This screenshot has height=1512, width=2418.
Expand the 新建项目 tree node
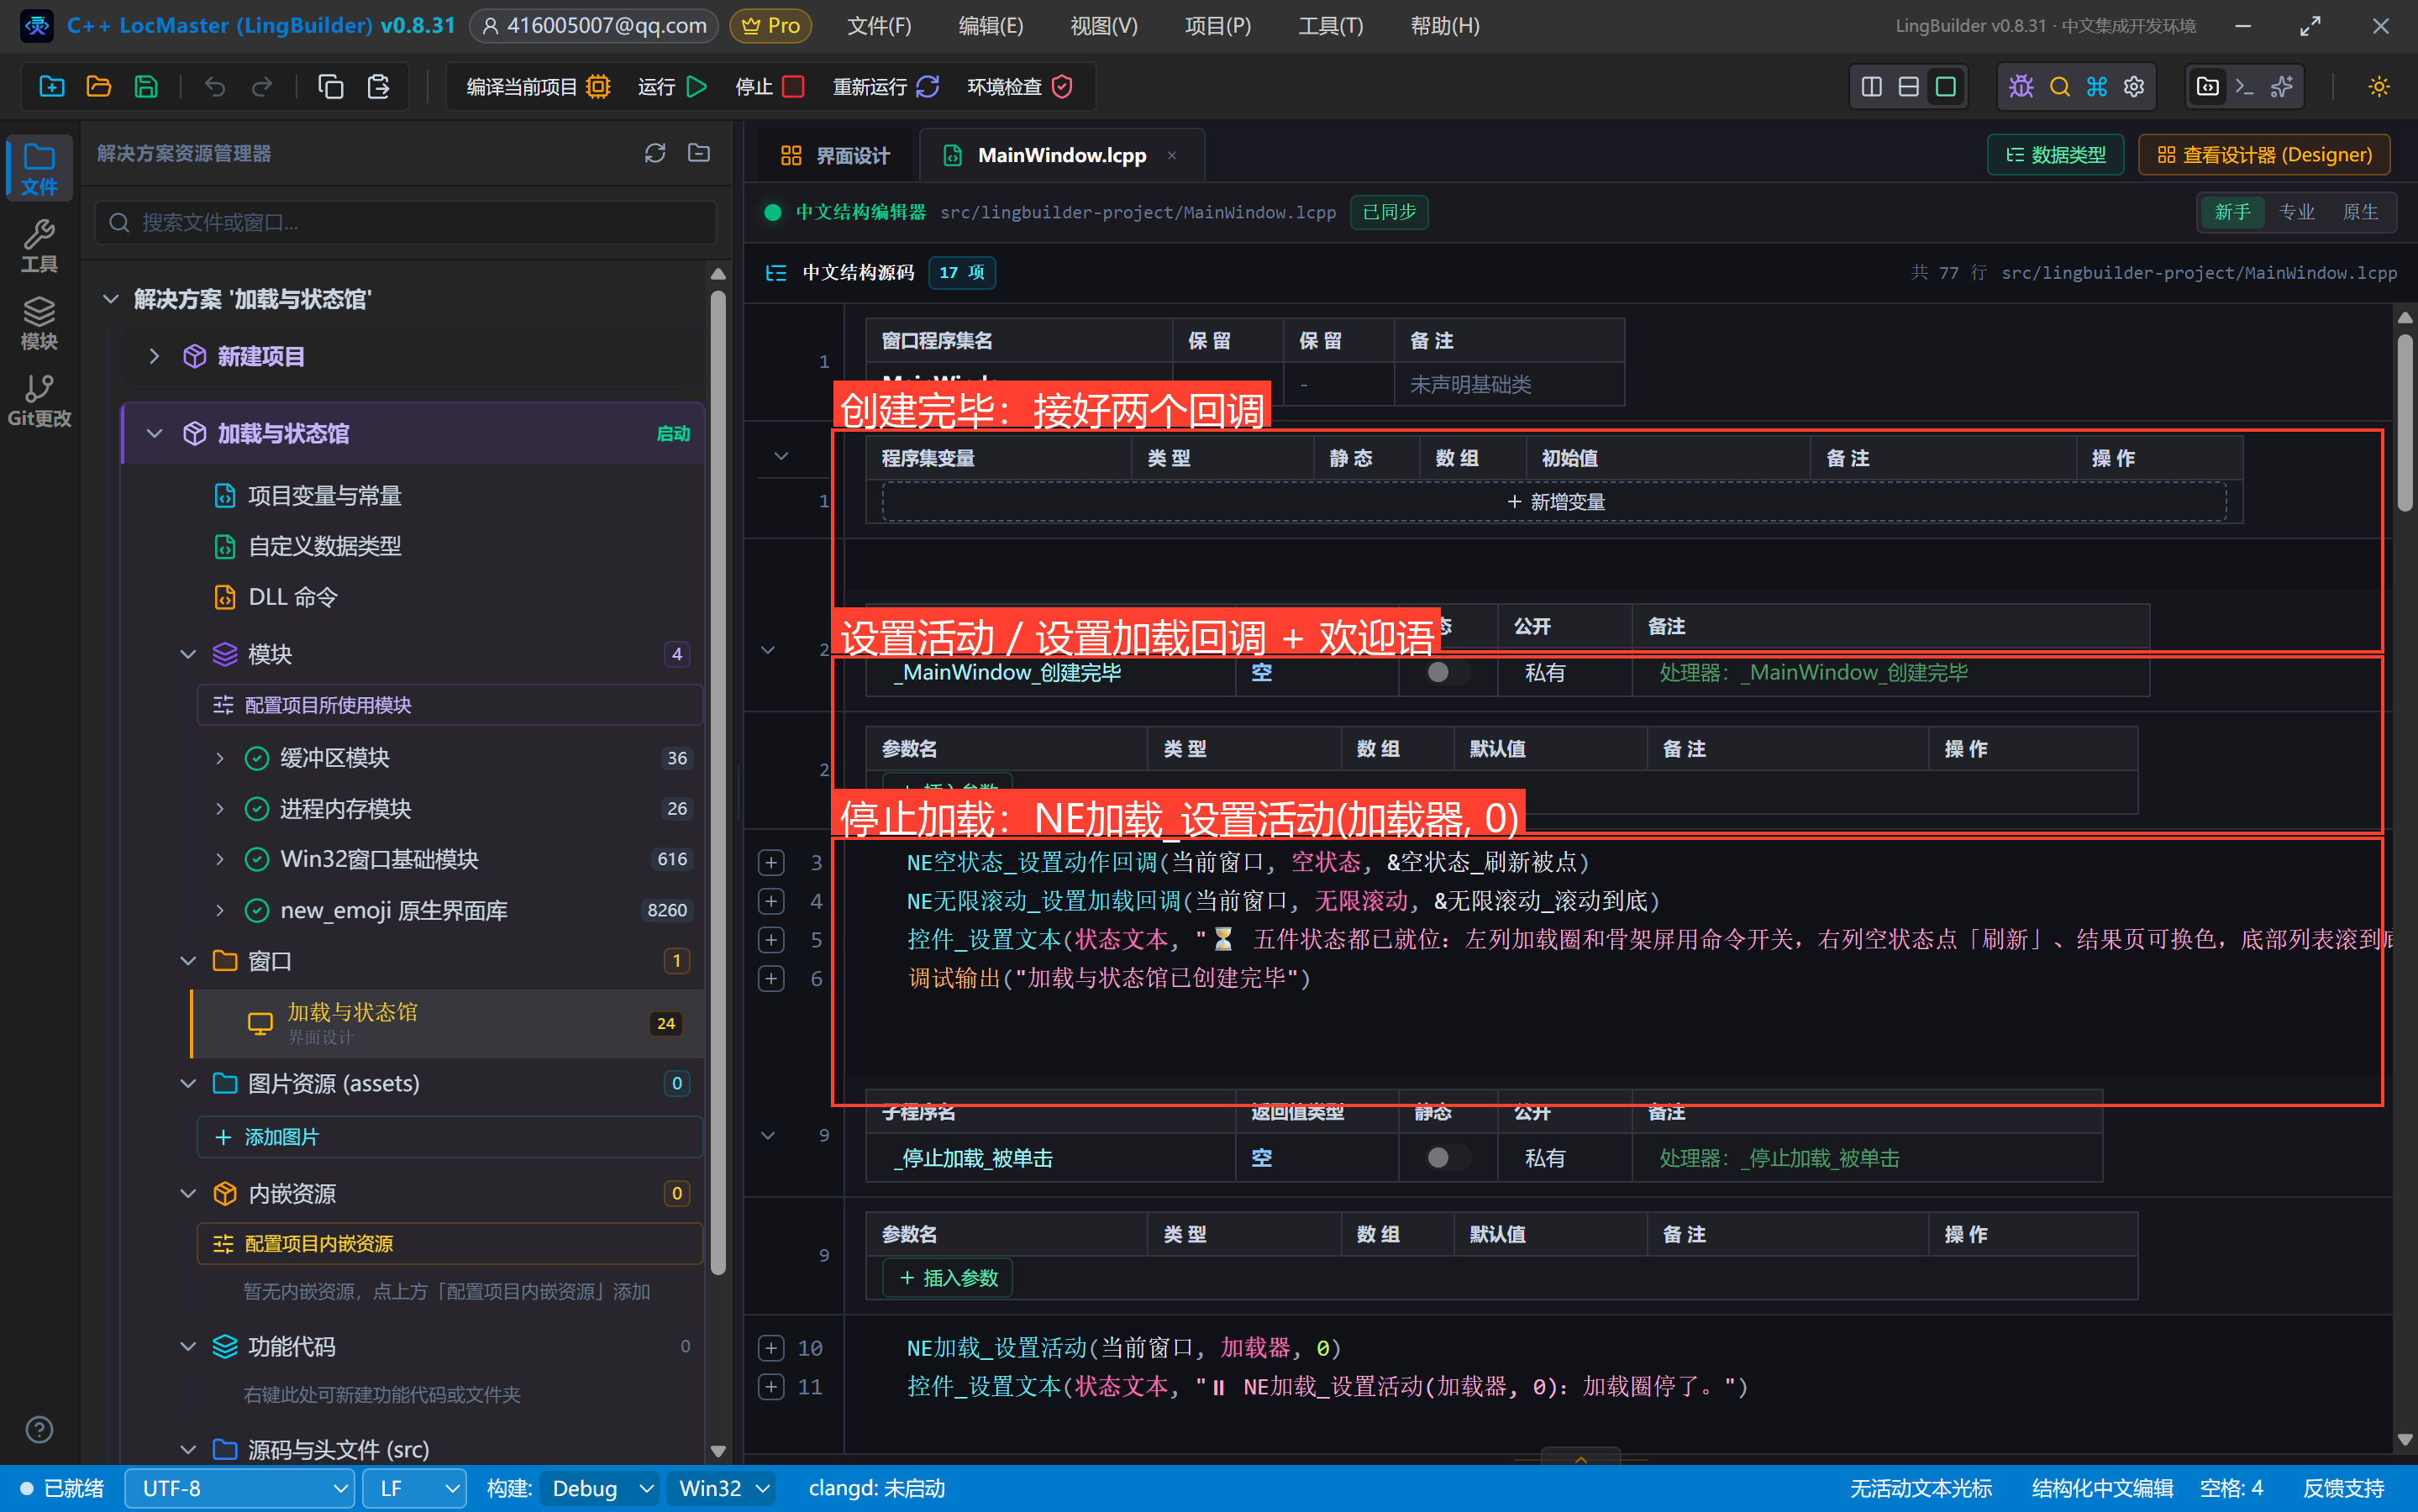[x=154, y=356]
